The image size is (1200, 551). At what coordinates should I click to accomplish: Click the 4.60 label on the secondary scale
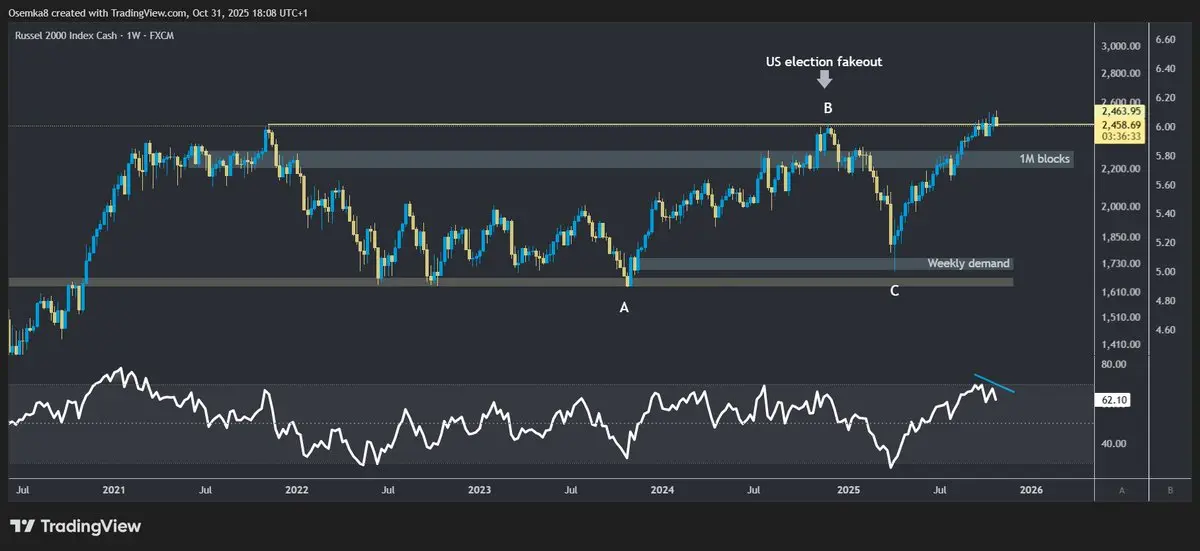click(x=1165, y=330)
